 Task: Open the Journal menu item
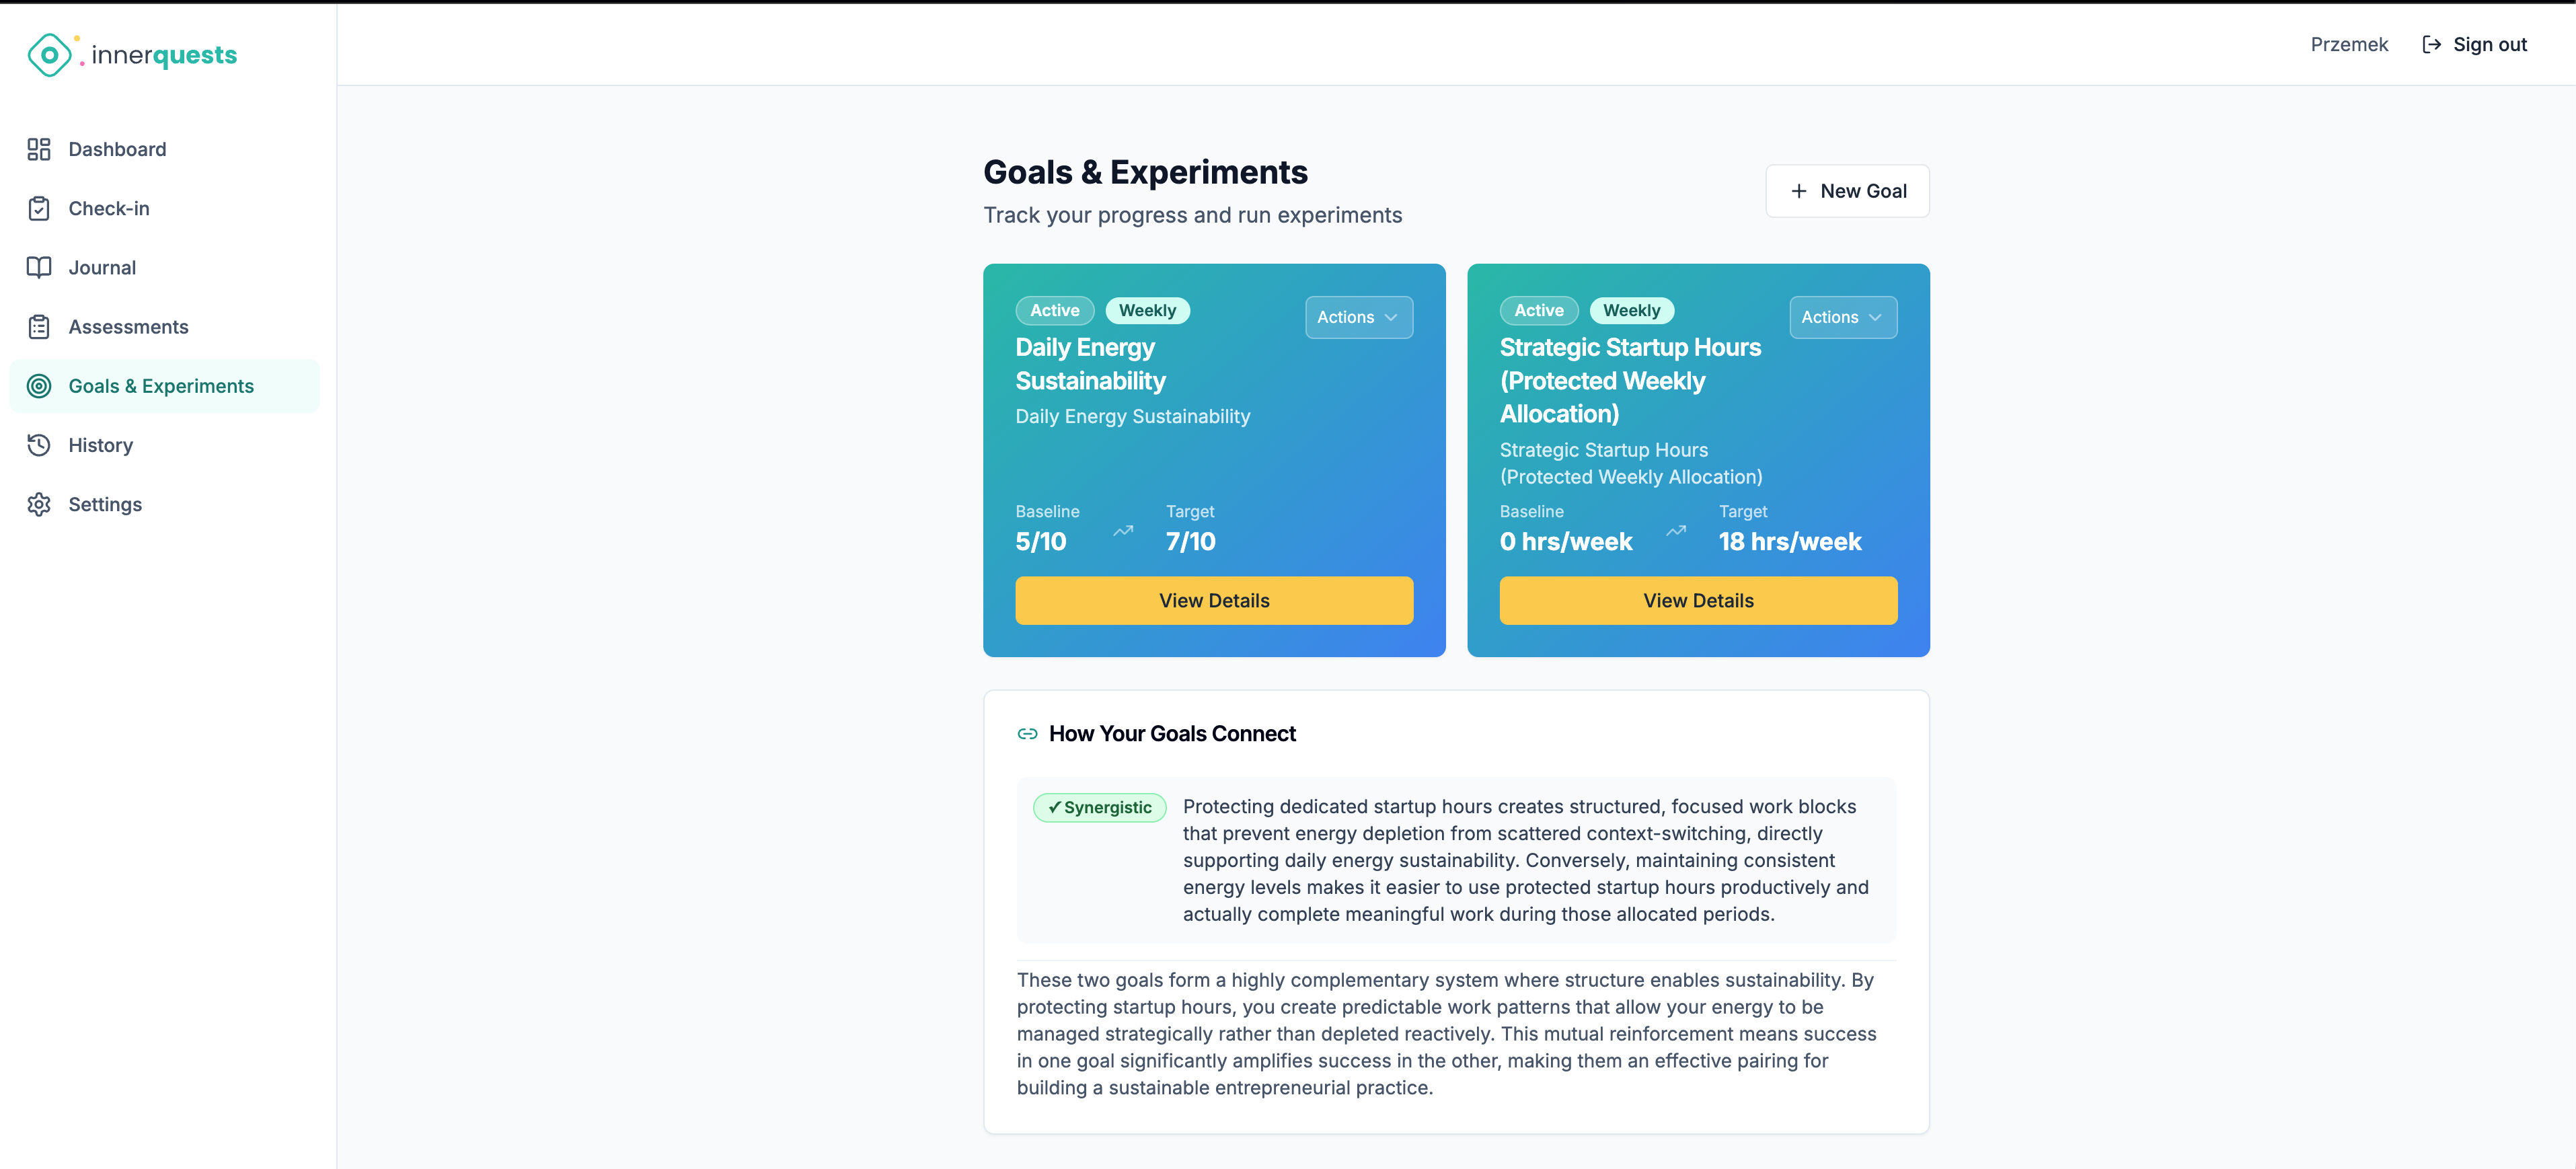102,267
